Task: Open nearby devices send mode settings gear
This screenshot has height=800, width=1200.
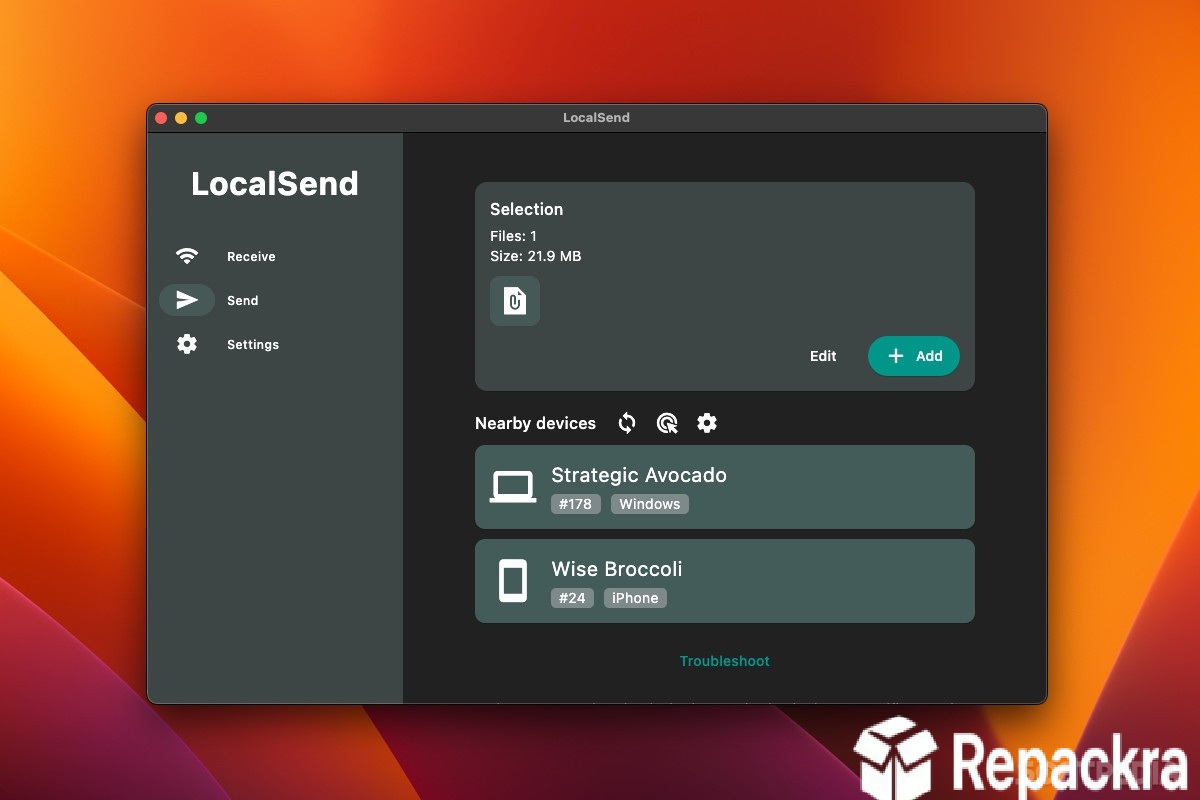Action: pos(707,423)
